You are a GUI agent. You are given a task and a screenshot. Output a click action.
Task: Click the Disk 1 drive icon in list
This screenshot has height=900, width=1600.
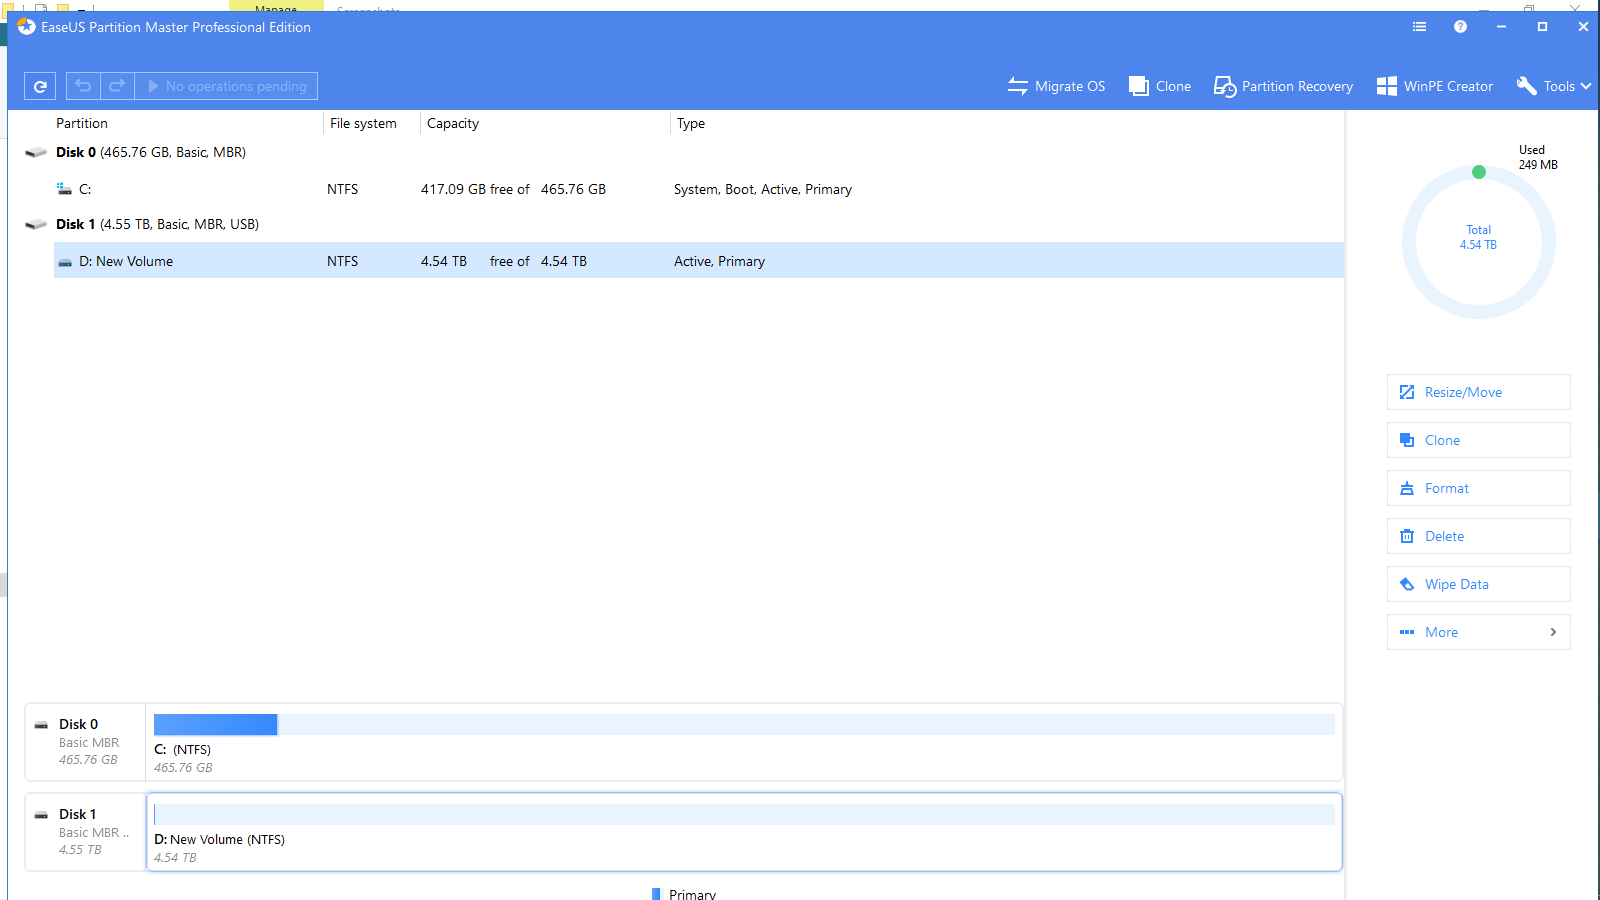(36, 224)
